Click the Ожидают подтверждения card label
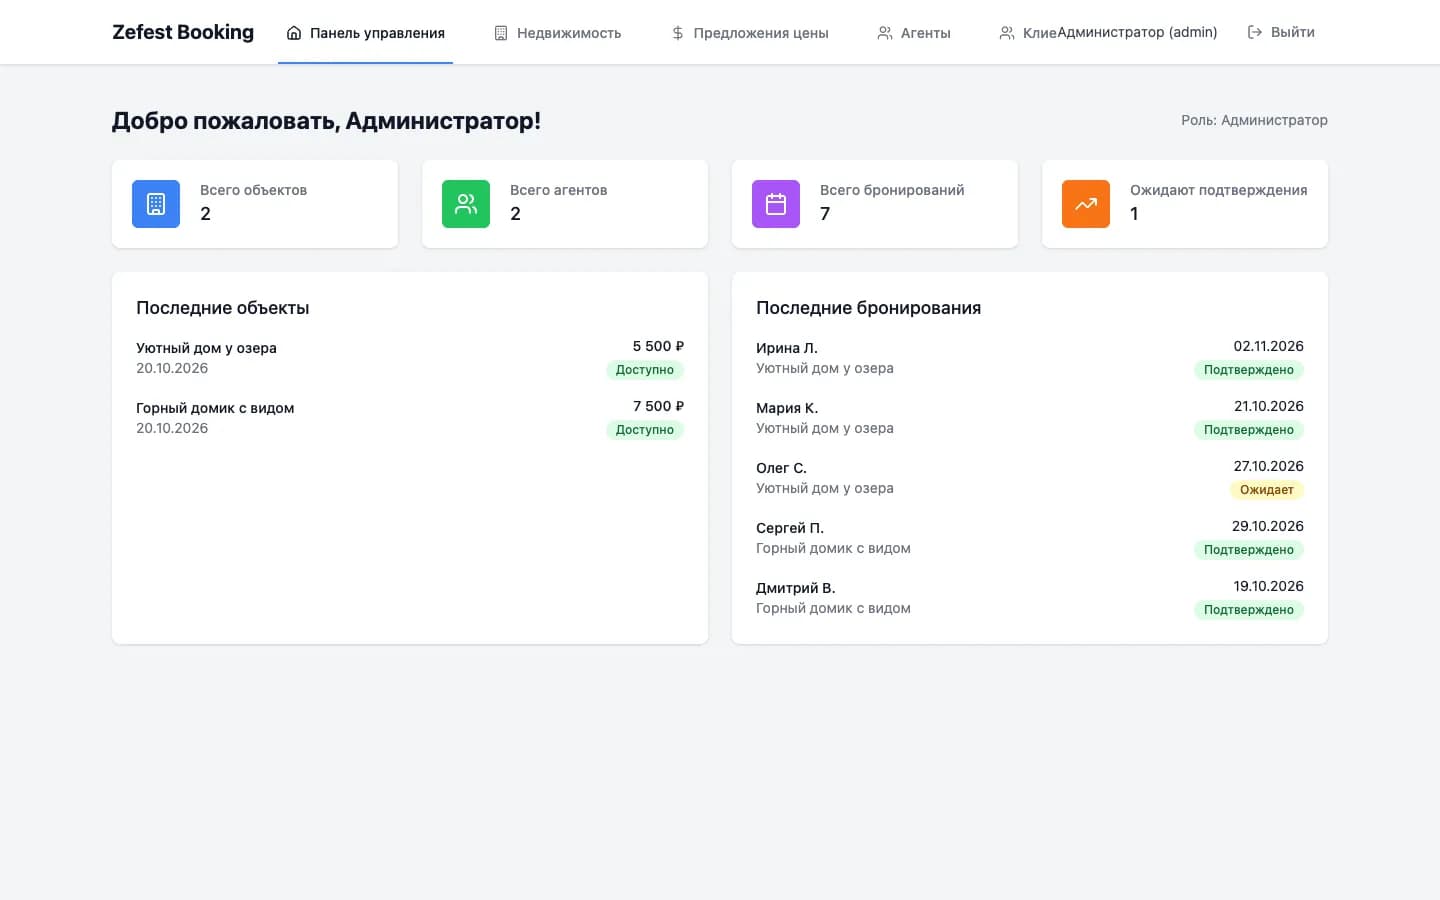1440x900 pixels. (1219, 190)
